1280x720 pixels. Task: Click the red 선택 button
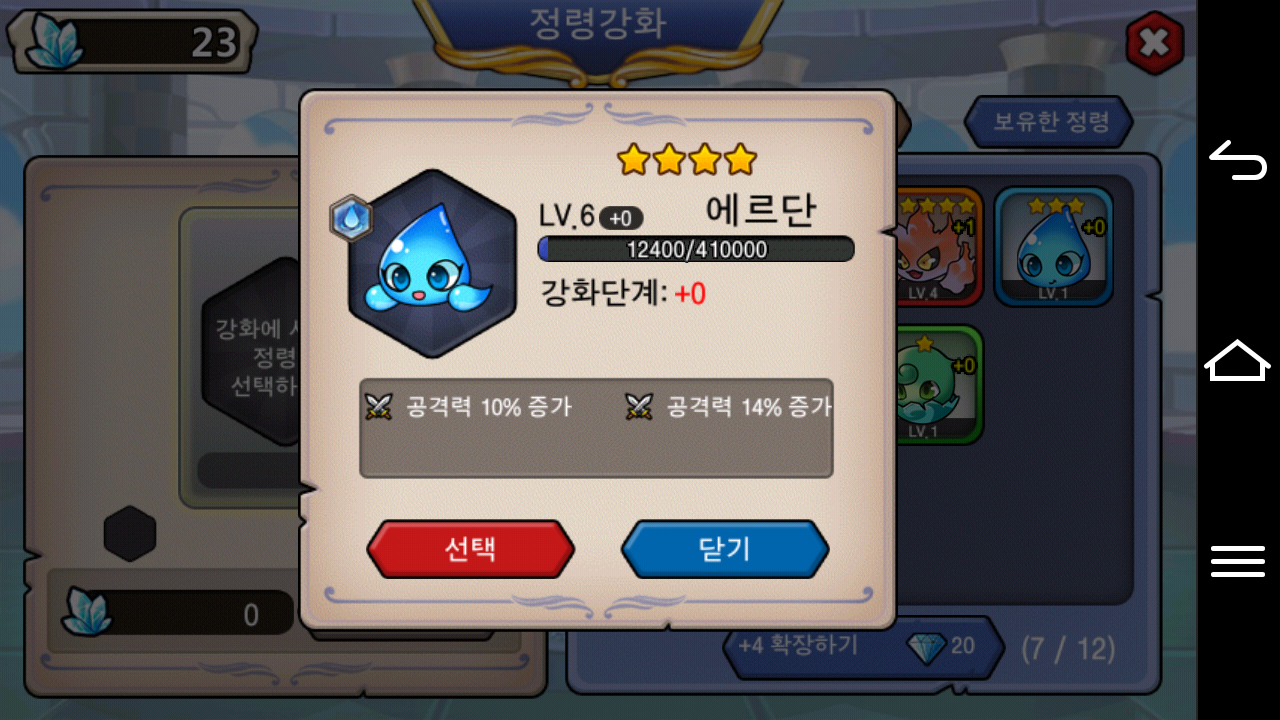click(470, 549)
